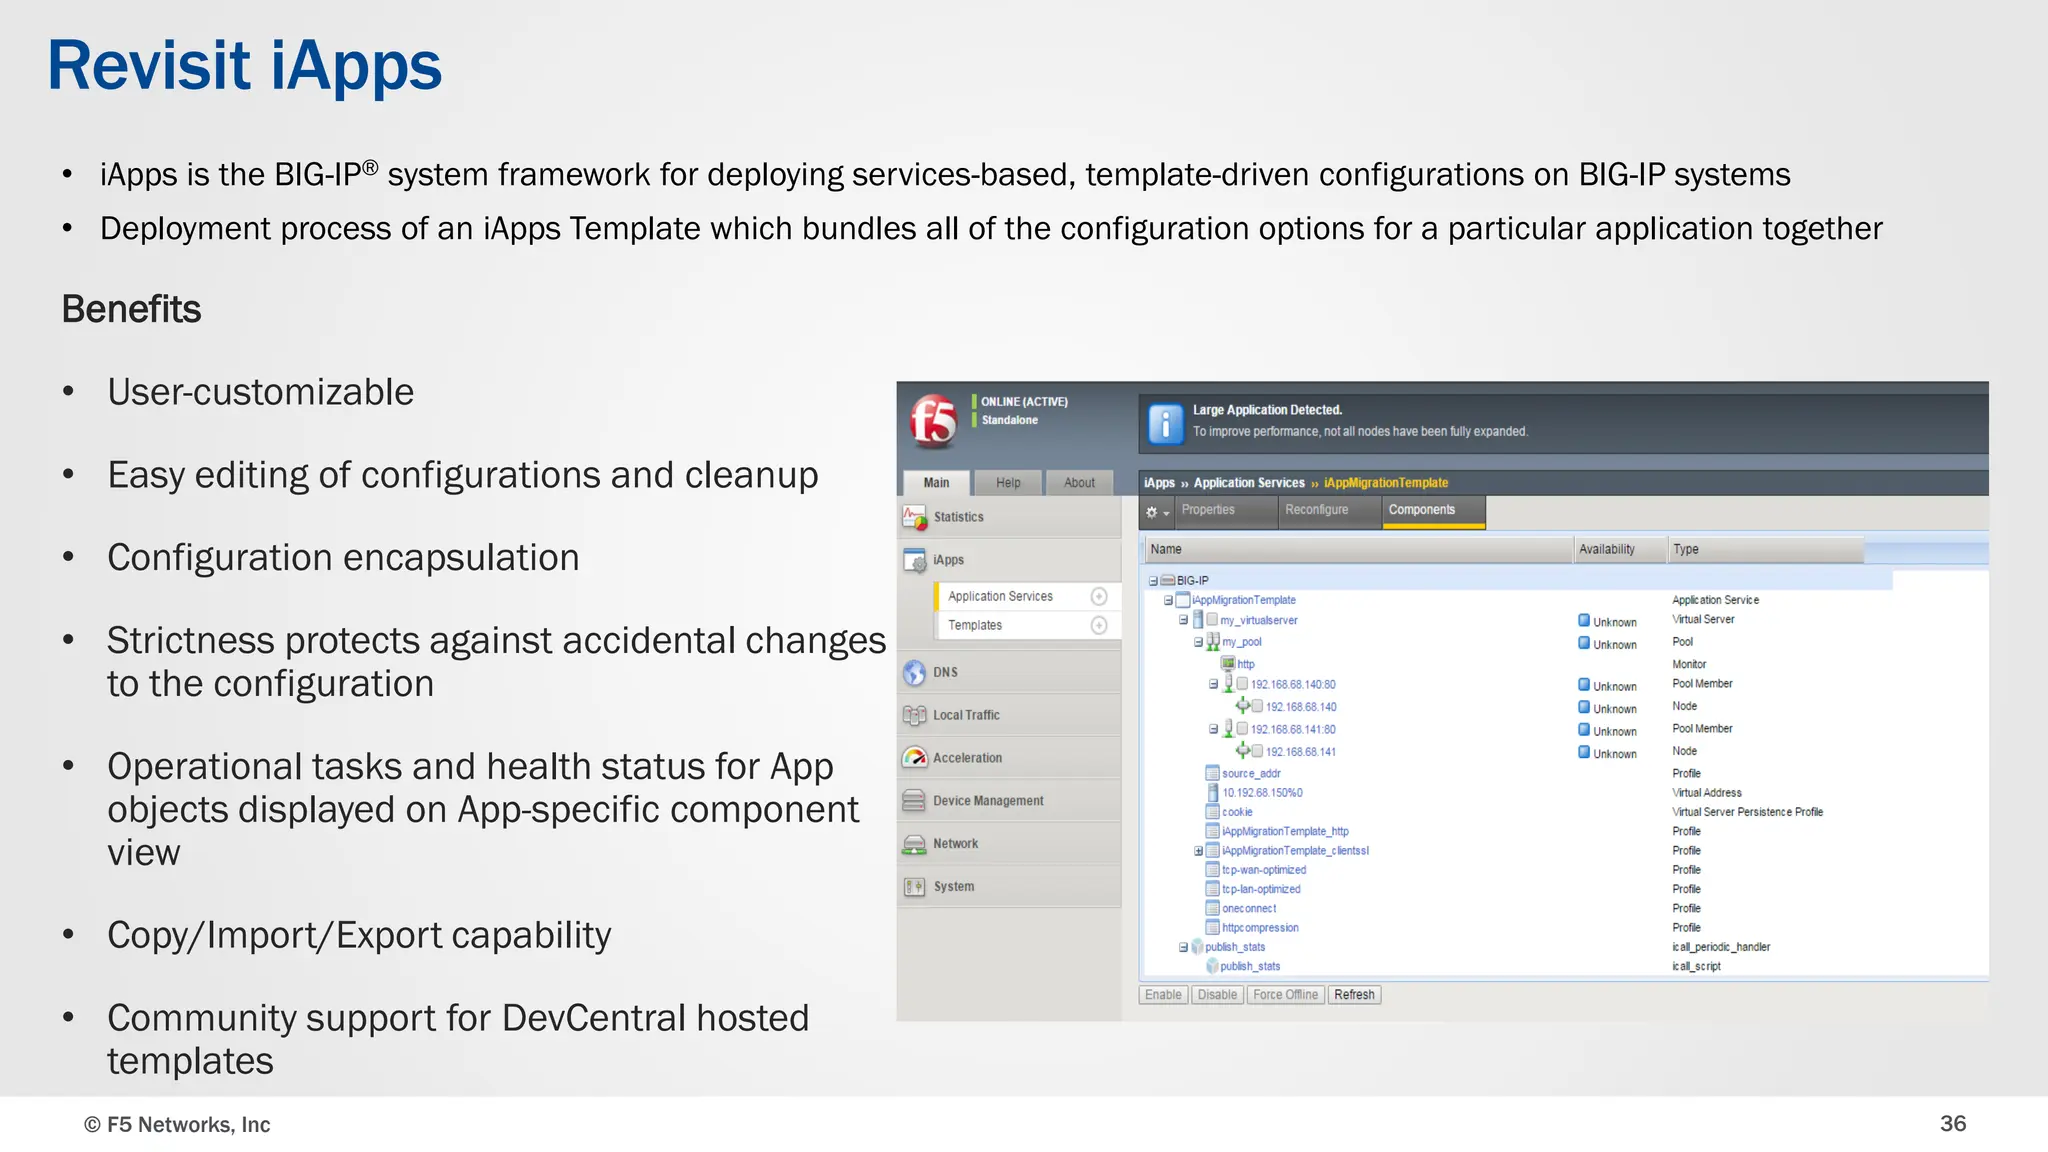2048x1152 pixels.
Task: Check the my_virtualserver checkbox
Action: pyautogui.click(x=1212, y=620)
